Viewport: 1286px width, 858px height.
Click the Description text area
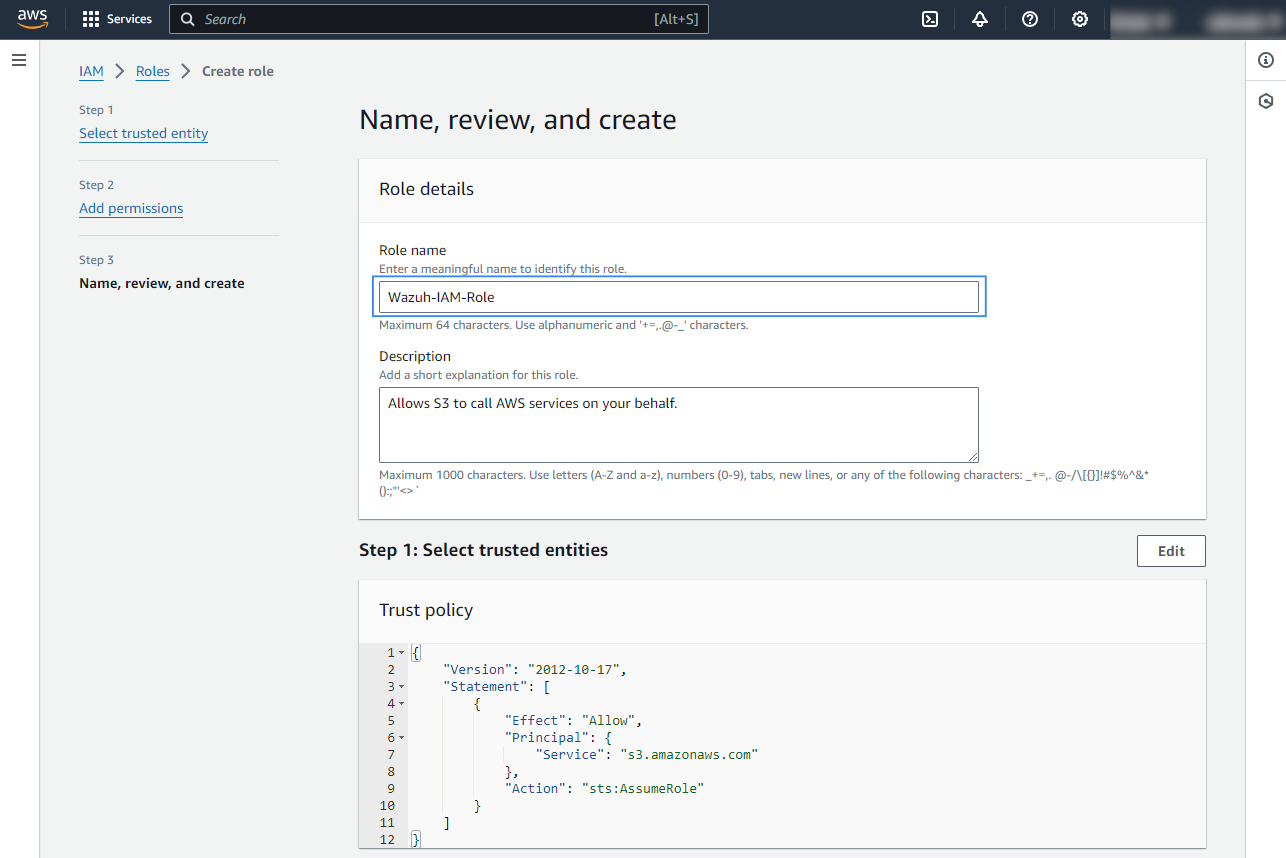678,424
